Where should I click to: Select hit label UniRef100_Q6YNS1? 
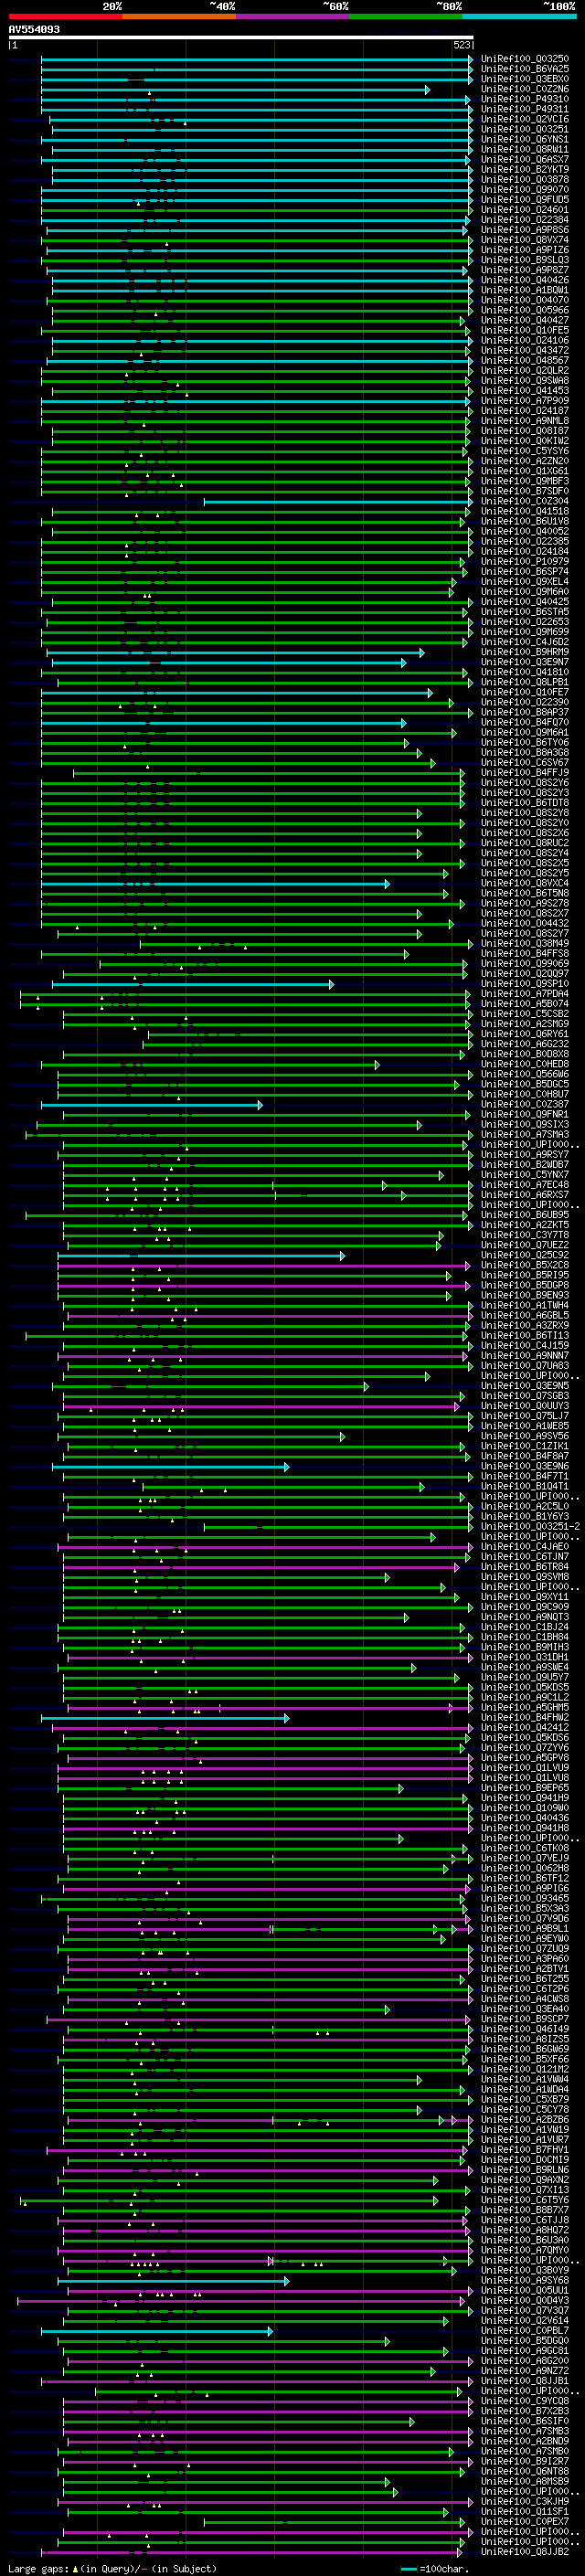tap(524, 139)
